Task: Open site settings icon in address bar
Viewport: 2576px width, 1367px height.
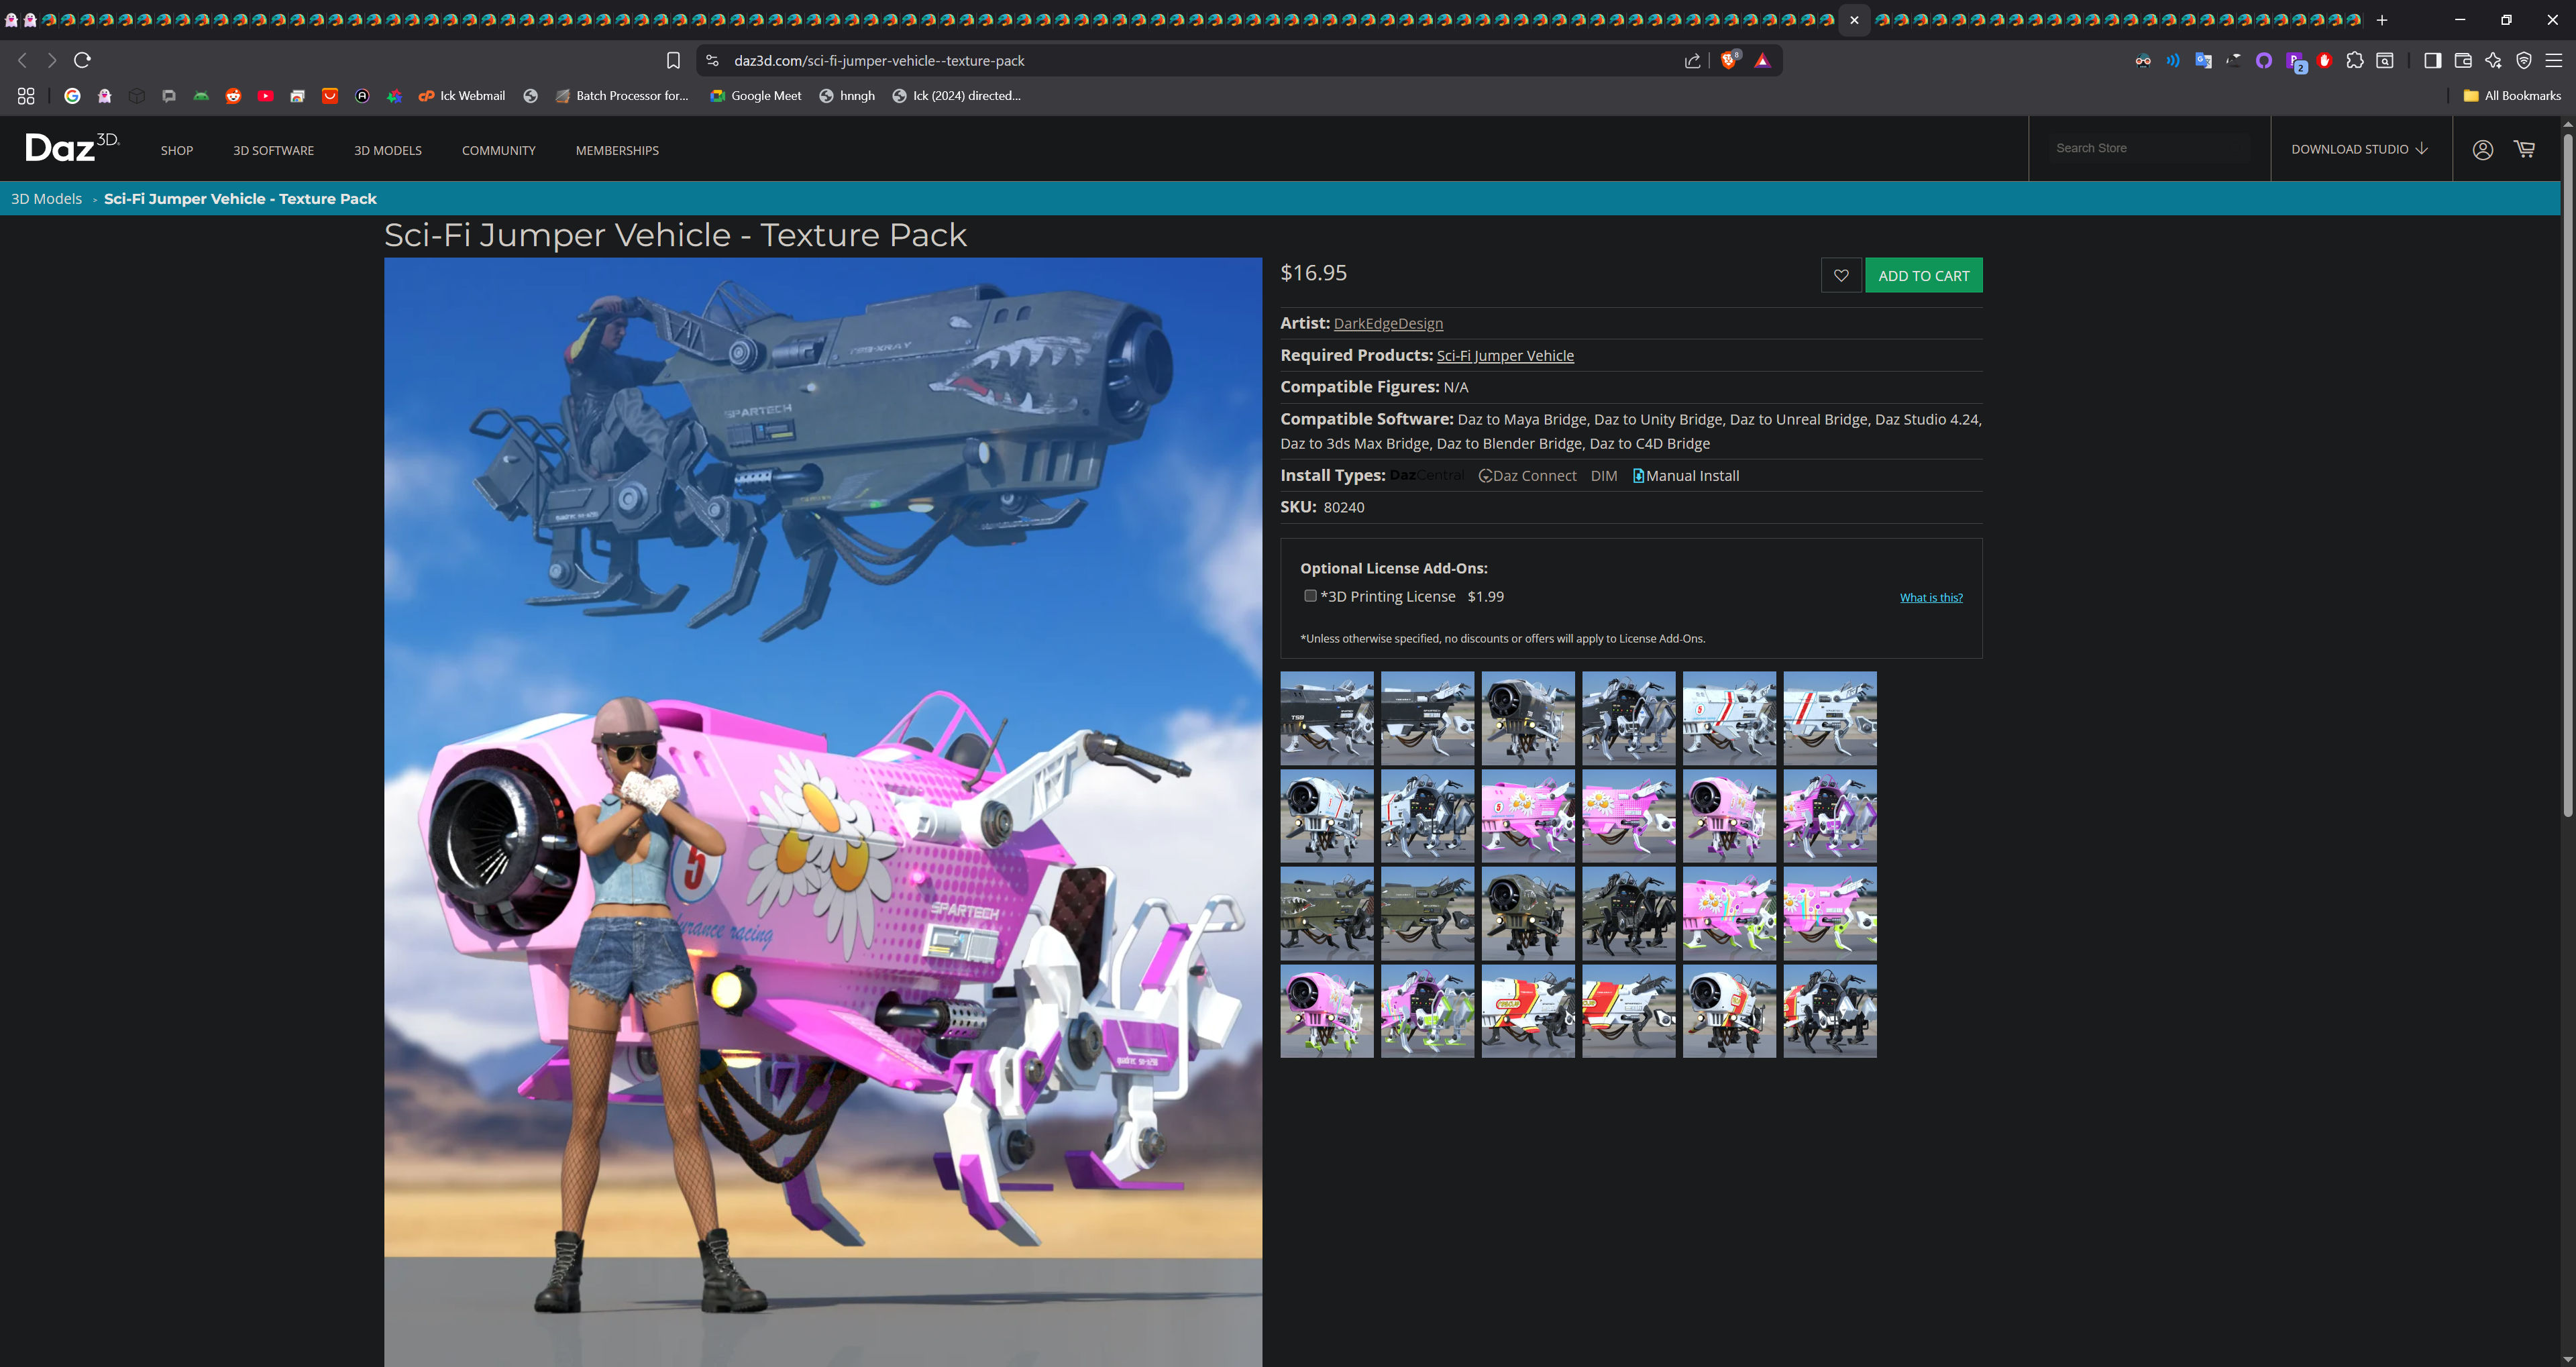Action: pyautogui.click(x=711, y=61)
